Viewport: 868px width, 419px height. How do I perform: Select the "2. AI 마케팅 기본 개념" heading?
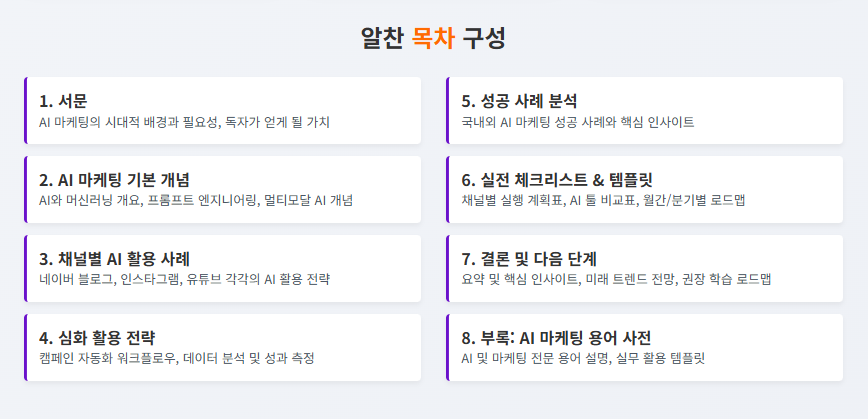click(114, 180)
